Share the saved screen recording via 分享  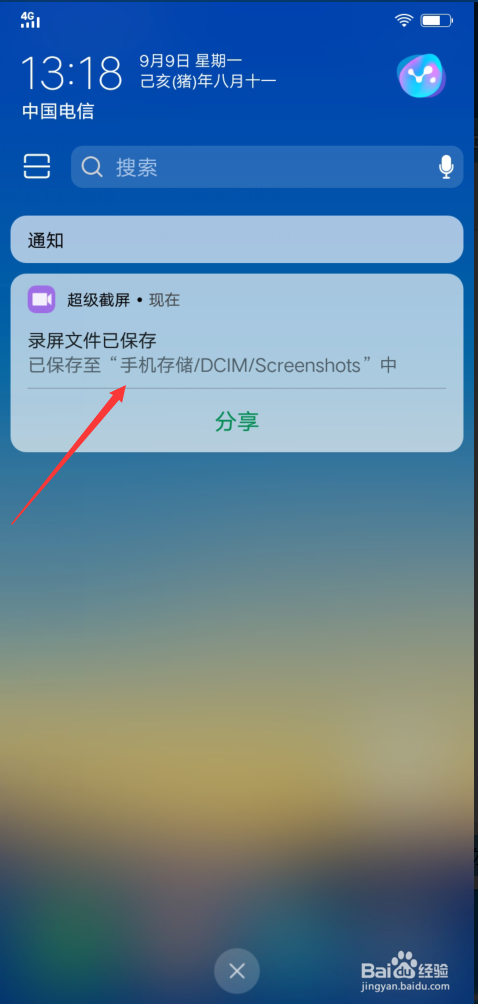[237, 421]
